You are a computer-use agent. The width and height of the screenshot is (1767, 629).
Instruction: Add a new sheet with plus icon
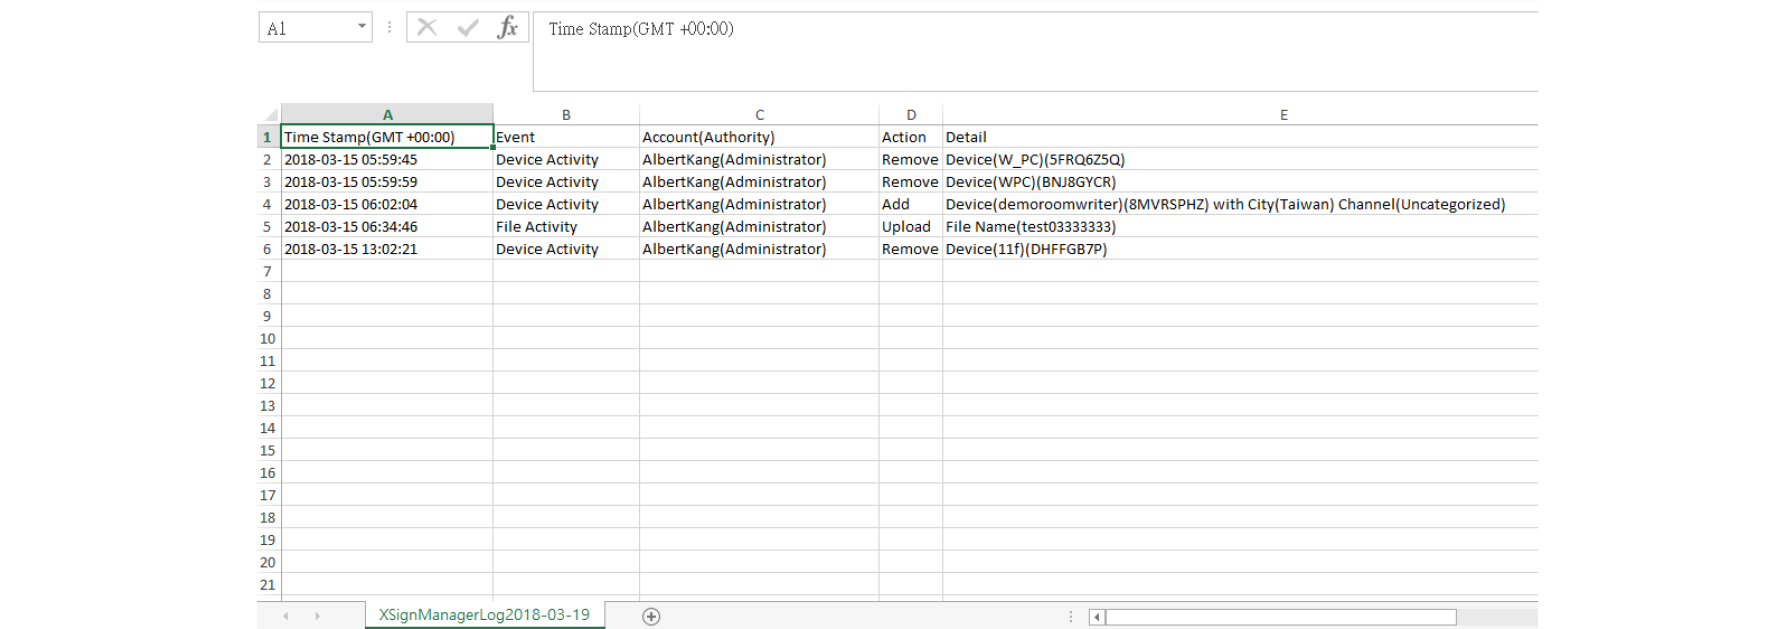click(651, 616)
